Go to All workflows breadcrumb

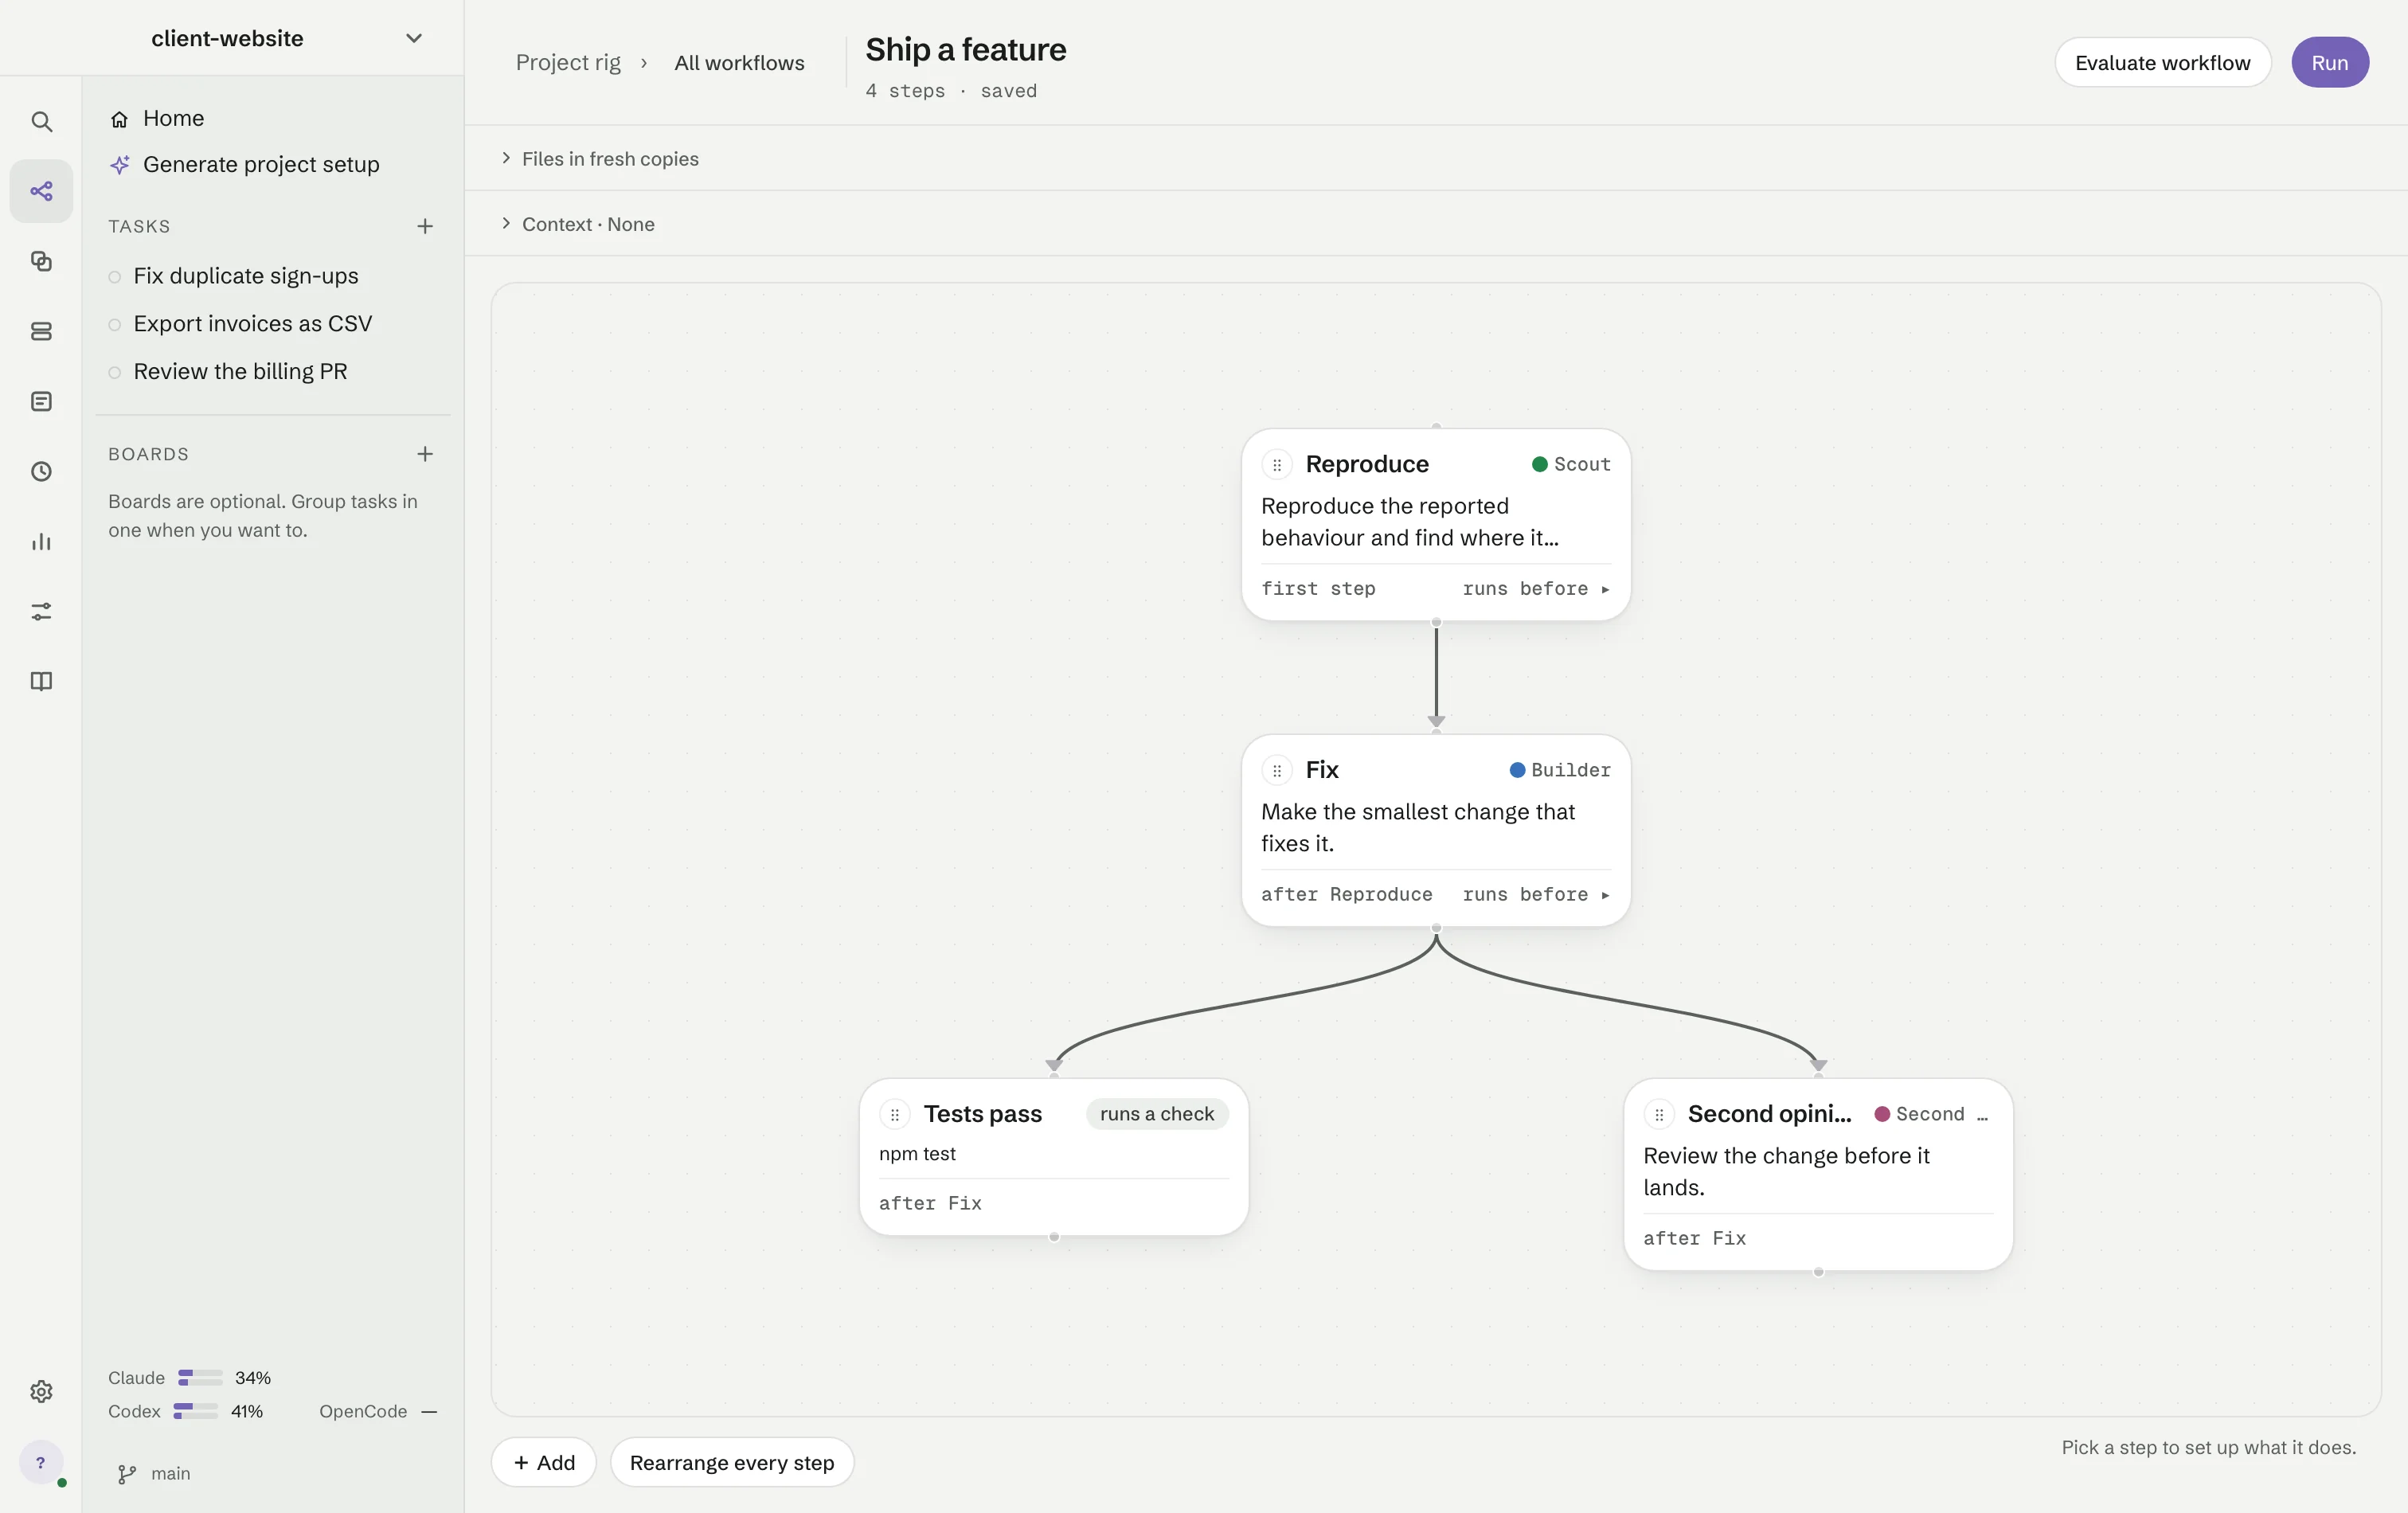click(x=739, y=63)
